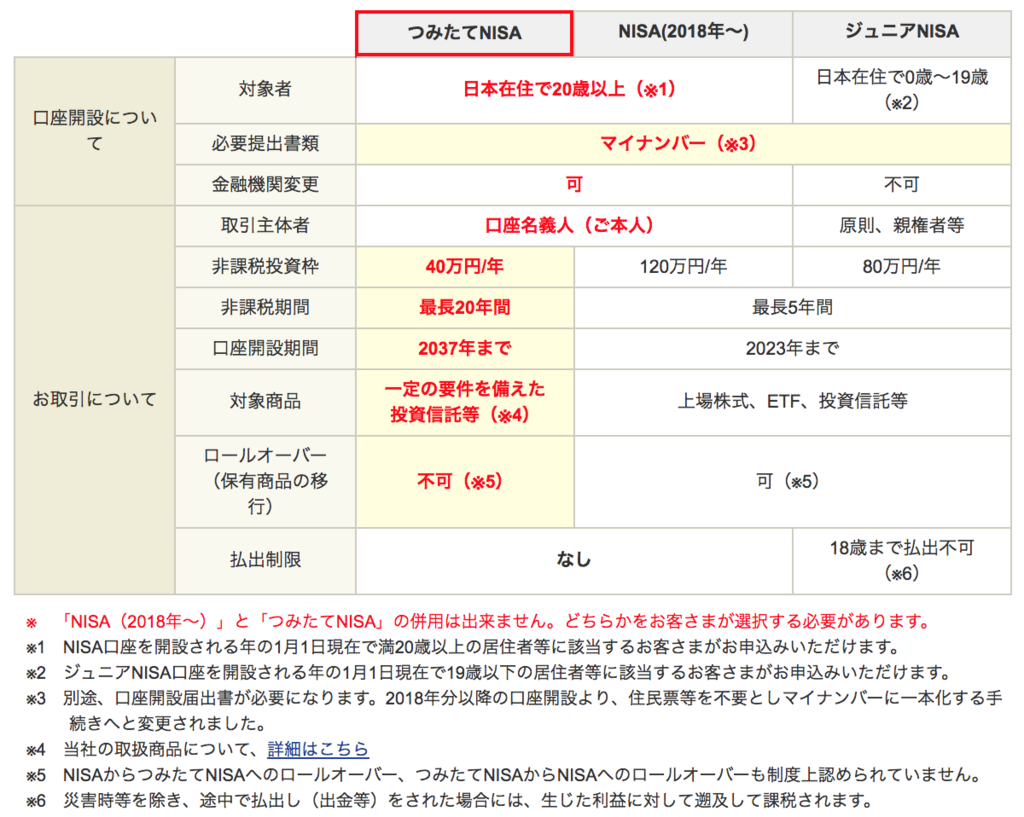Click the ロールオーバー row label
The height and width of the screenshot is (817, 1024).
click(265, 481)
